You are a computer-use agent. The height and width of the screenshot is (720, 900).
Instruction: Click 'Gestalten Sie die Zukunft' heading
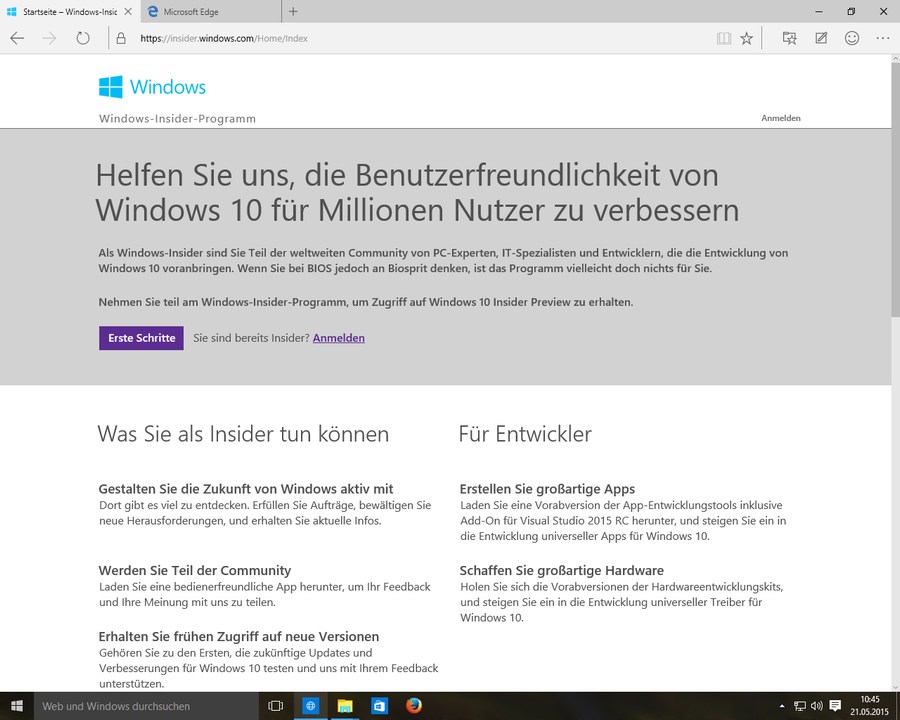click(246, 489)
